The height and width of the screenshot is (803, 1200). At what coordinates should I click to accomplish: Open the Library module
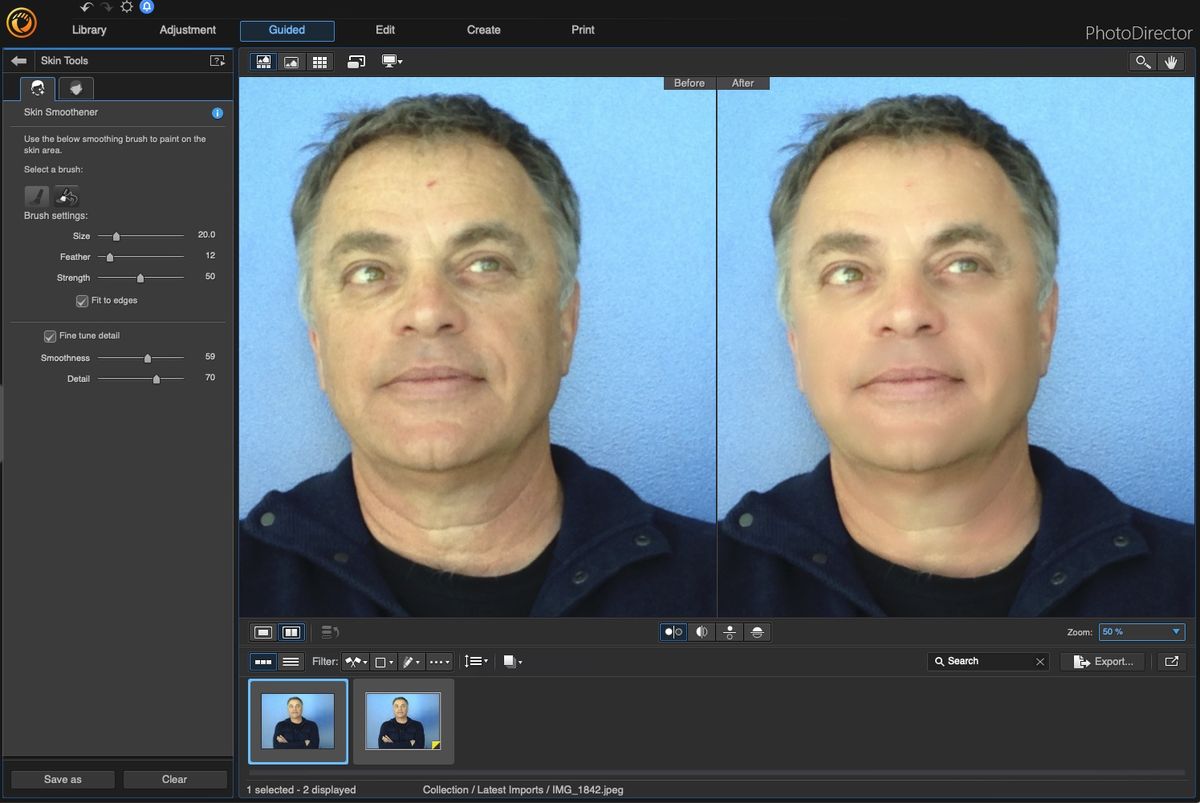point(89,29)
